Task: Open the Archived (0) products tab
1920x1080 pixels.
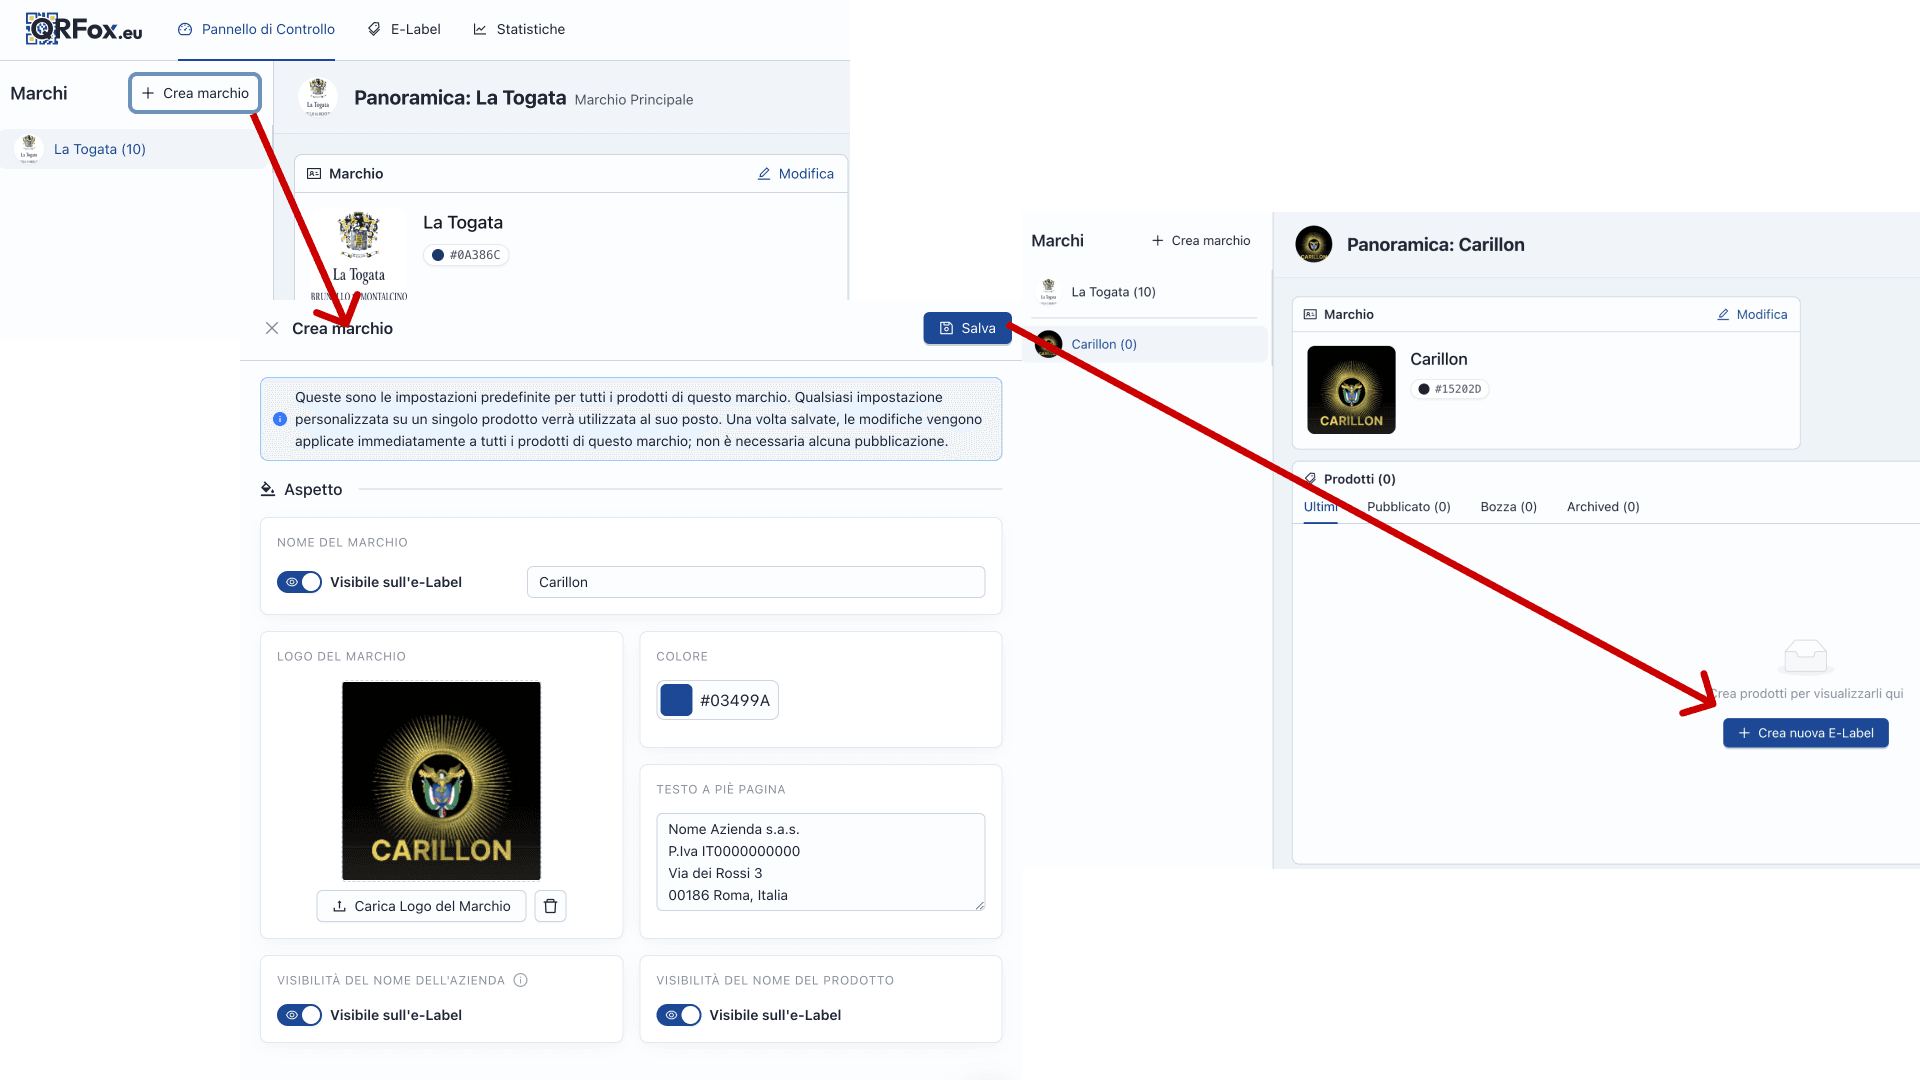Action: 1602,507
